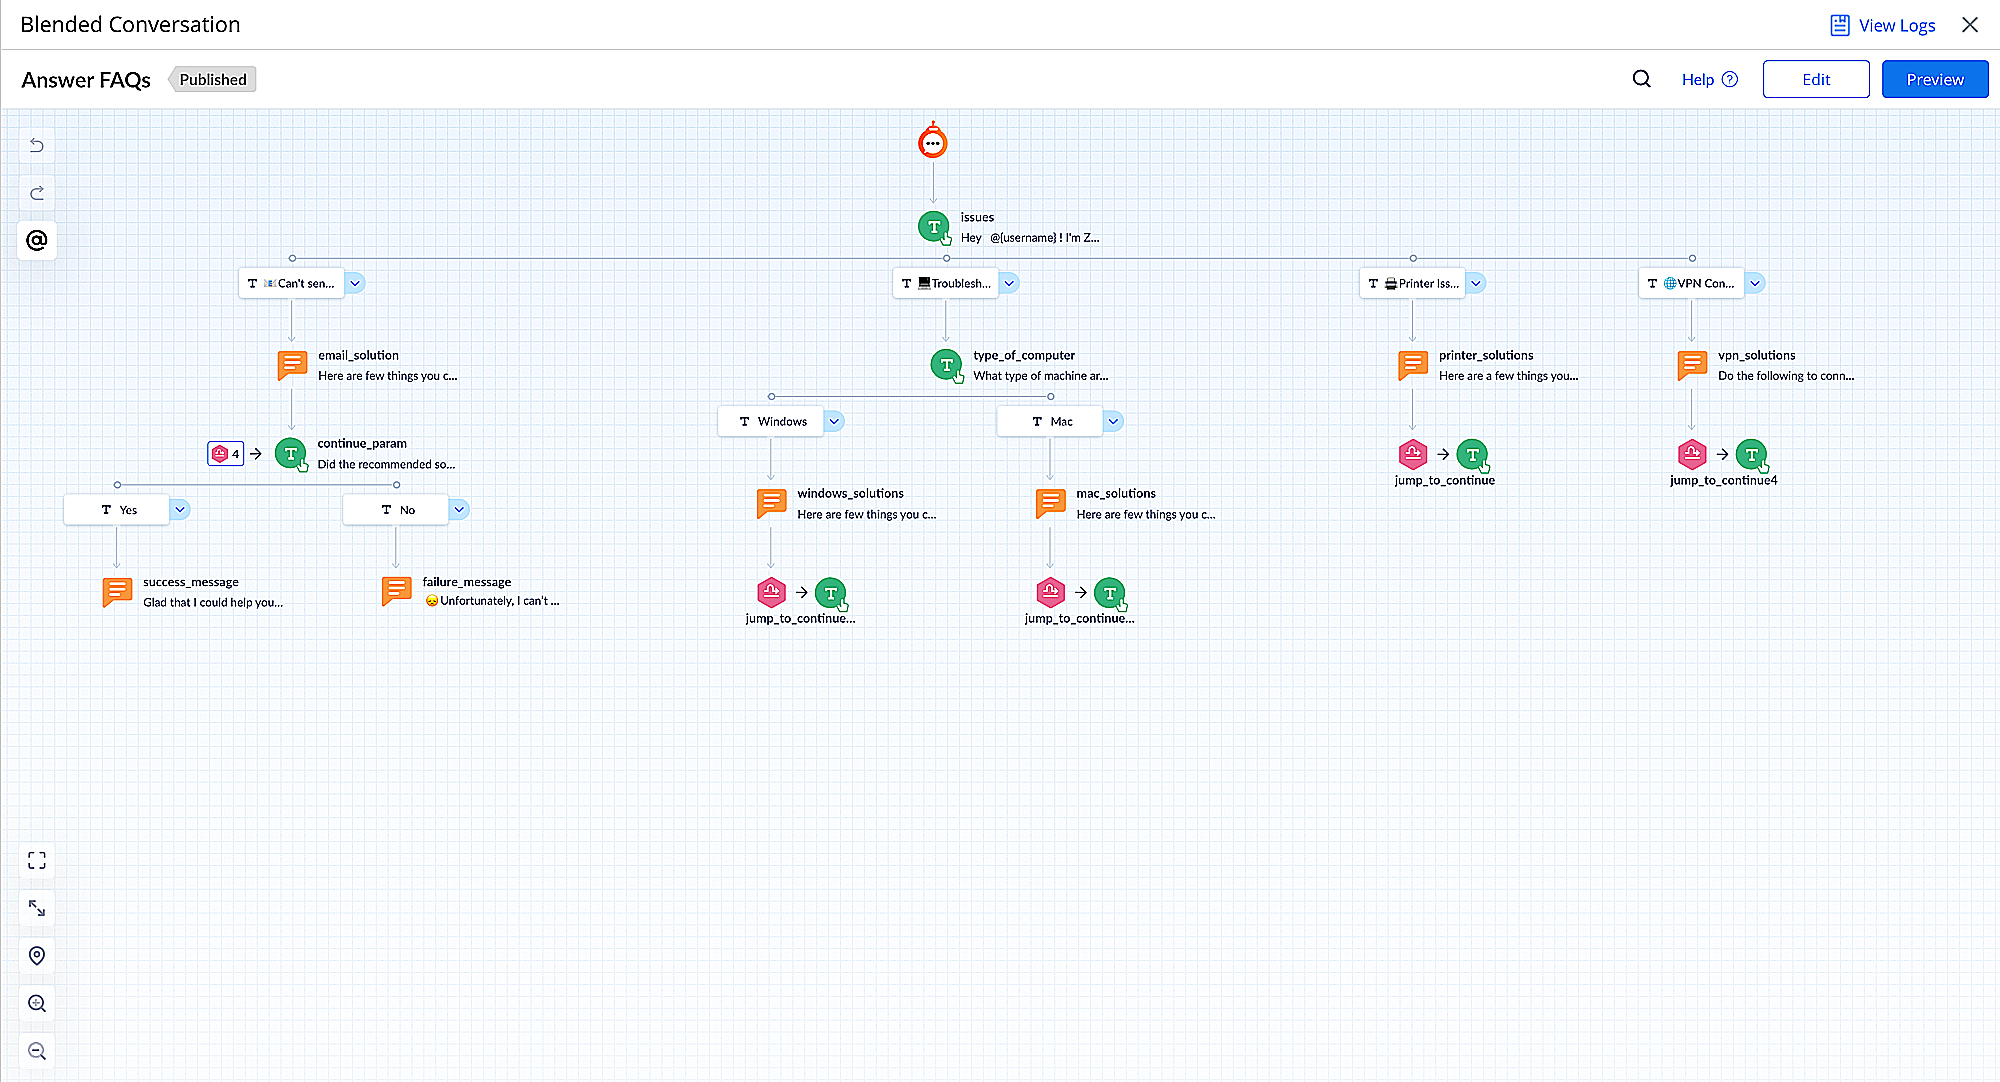Expand the VPN Con... option dropdown

pos(1754,283)
